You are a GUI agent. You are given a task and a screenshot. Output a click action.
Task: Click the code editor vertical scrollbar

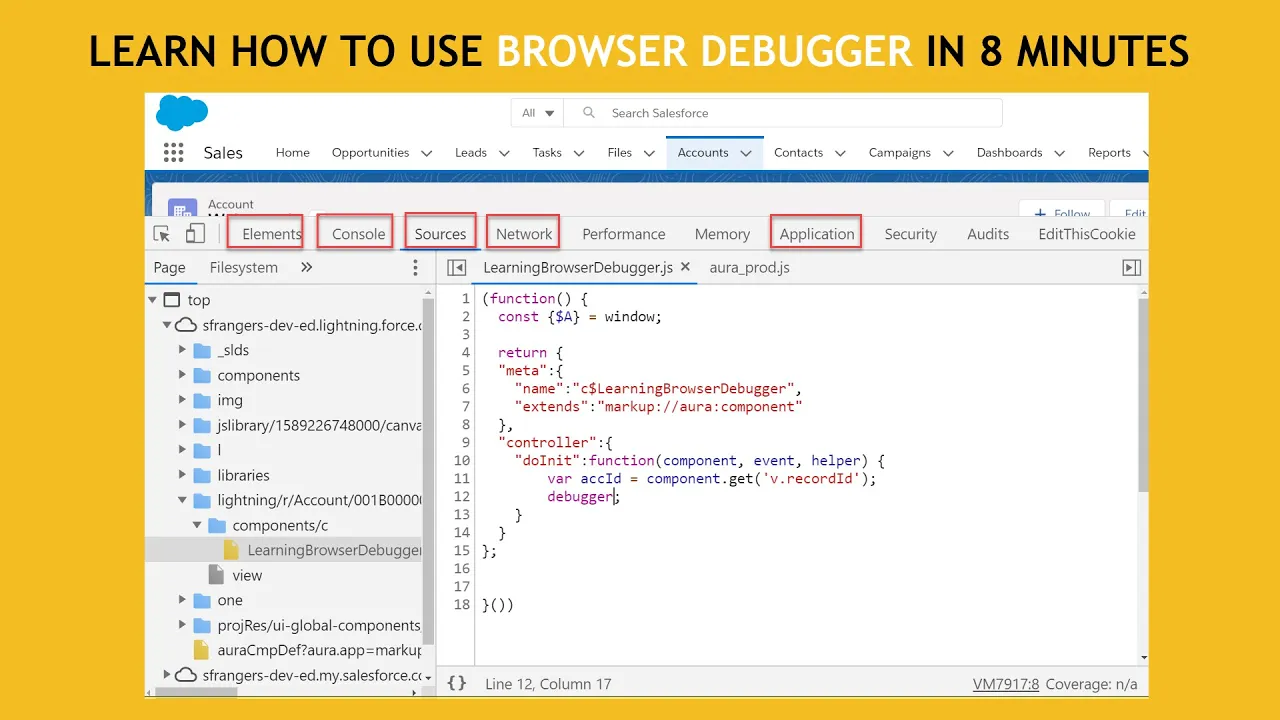[1144, 395]
